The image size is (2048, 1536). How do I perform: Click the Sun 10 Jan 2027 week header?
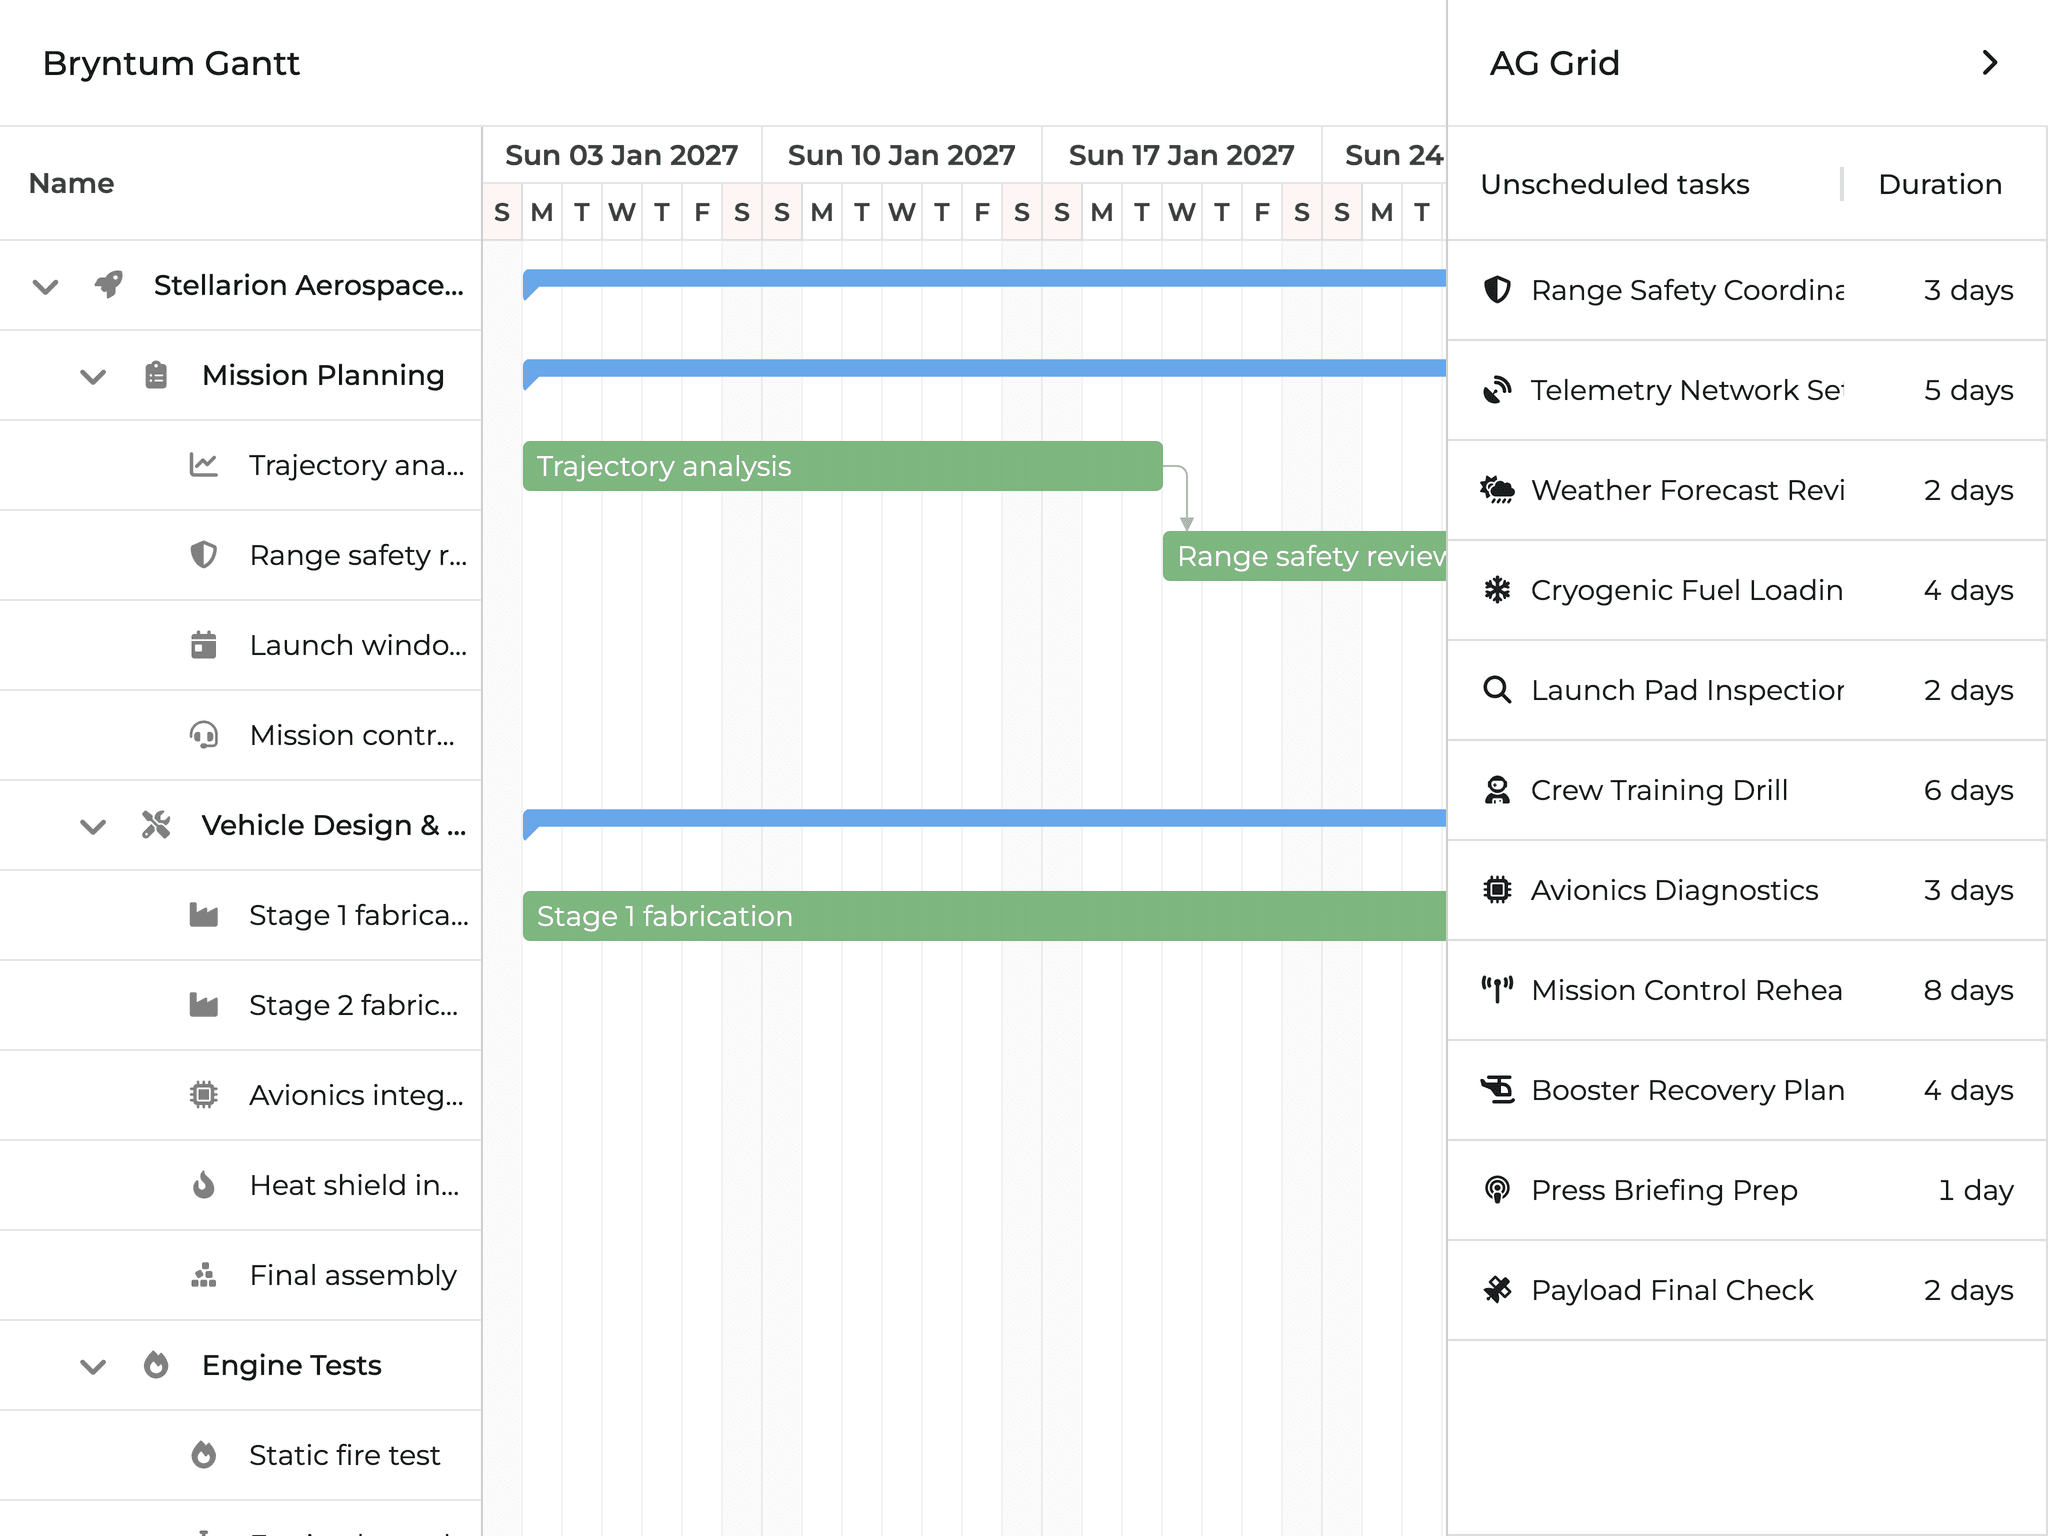[x=902, y=155]
